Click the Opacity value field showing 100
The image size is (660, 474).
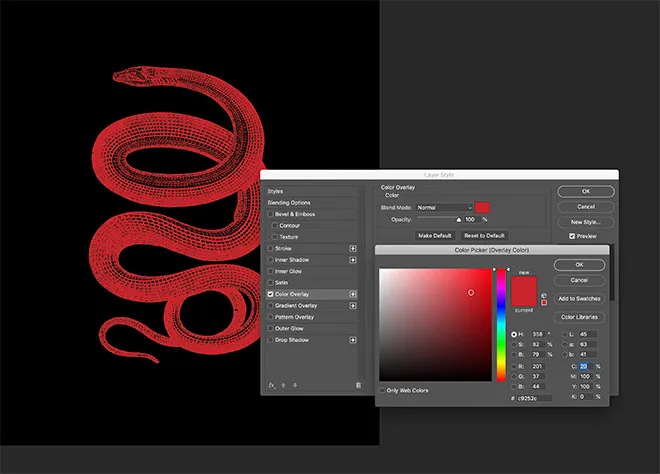pyautogui.click(x=472, y=219)
